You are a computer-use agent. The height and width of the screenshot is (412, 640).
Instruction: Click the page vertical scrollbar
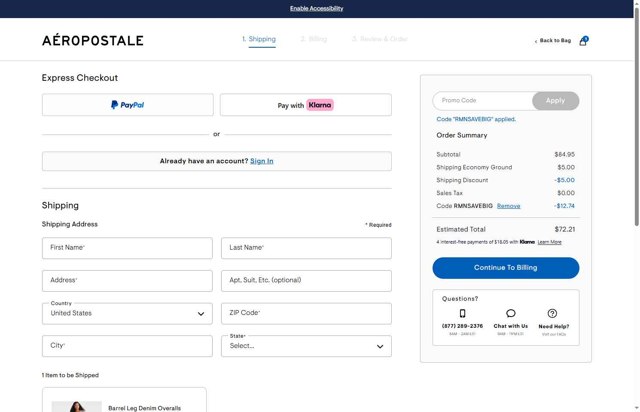(x=636, y=118)
